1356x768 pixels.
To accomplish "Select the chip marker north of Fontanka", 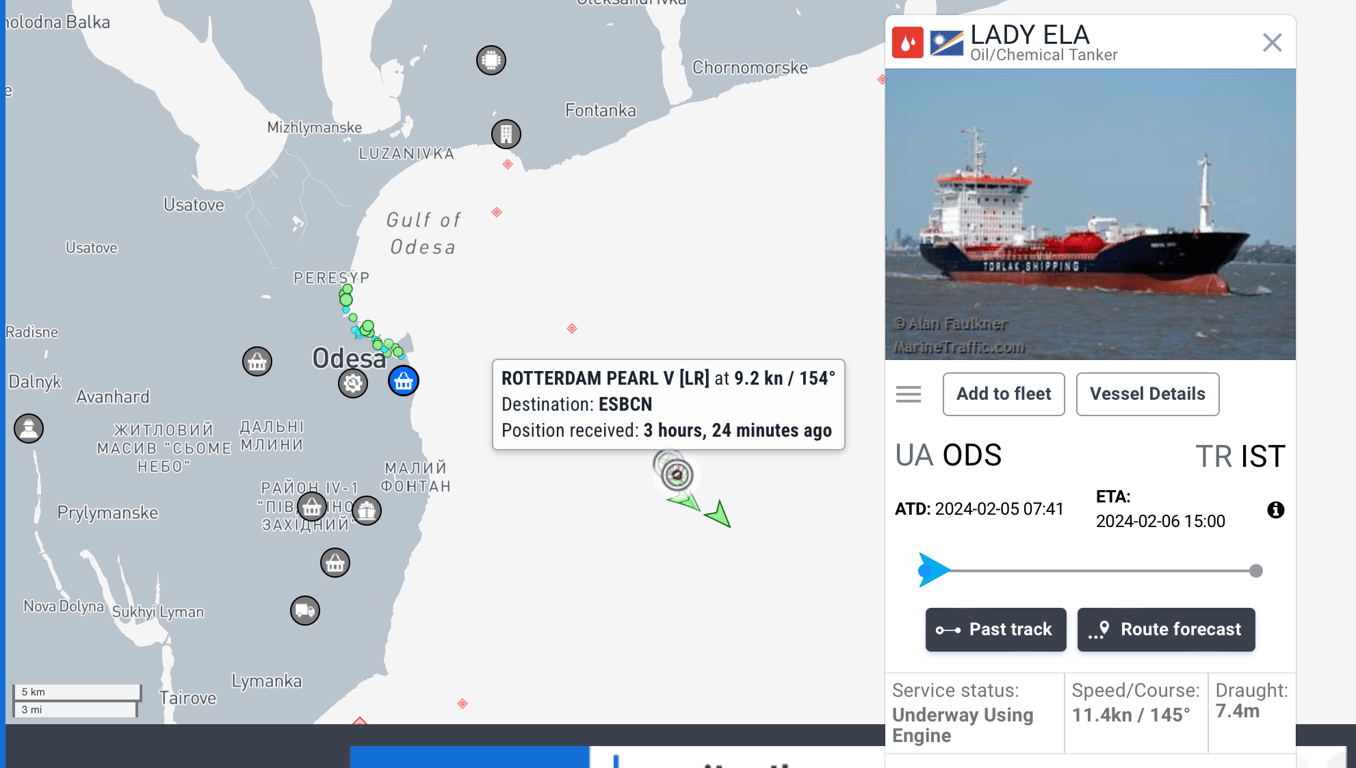I will tap(491, 60).
